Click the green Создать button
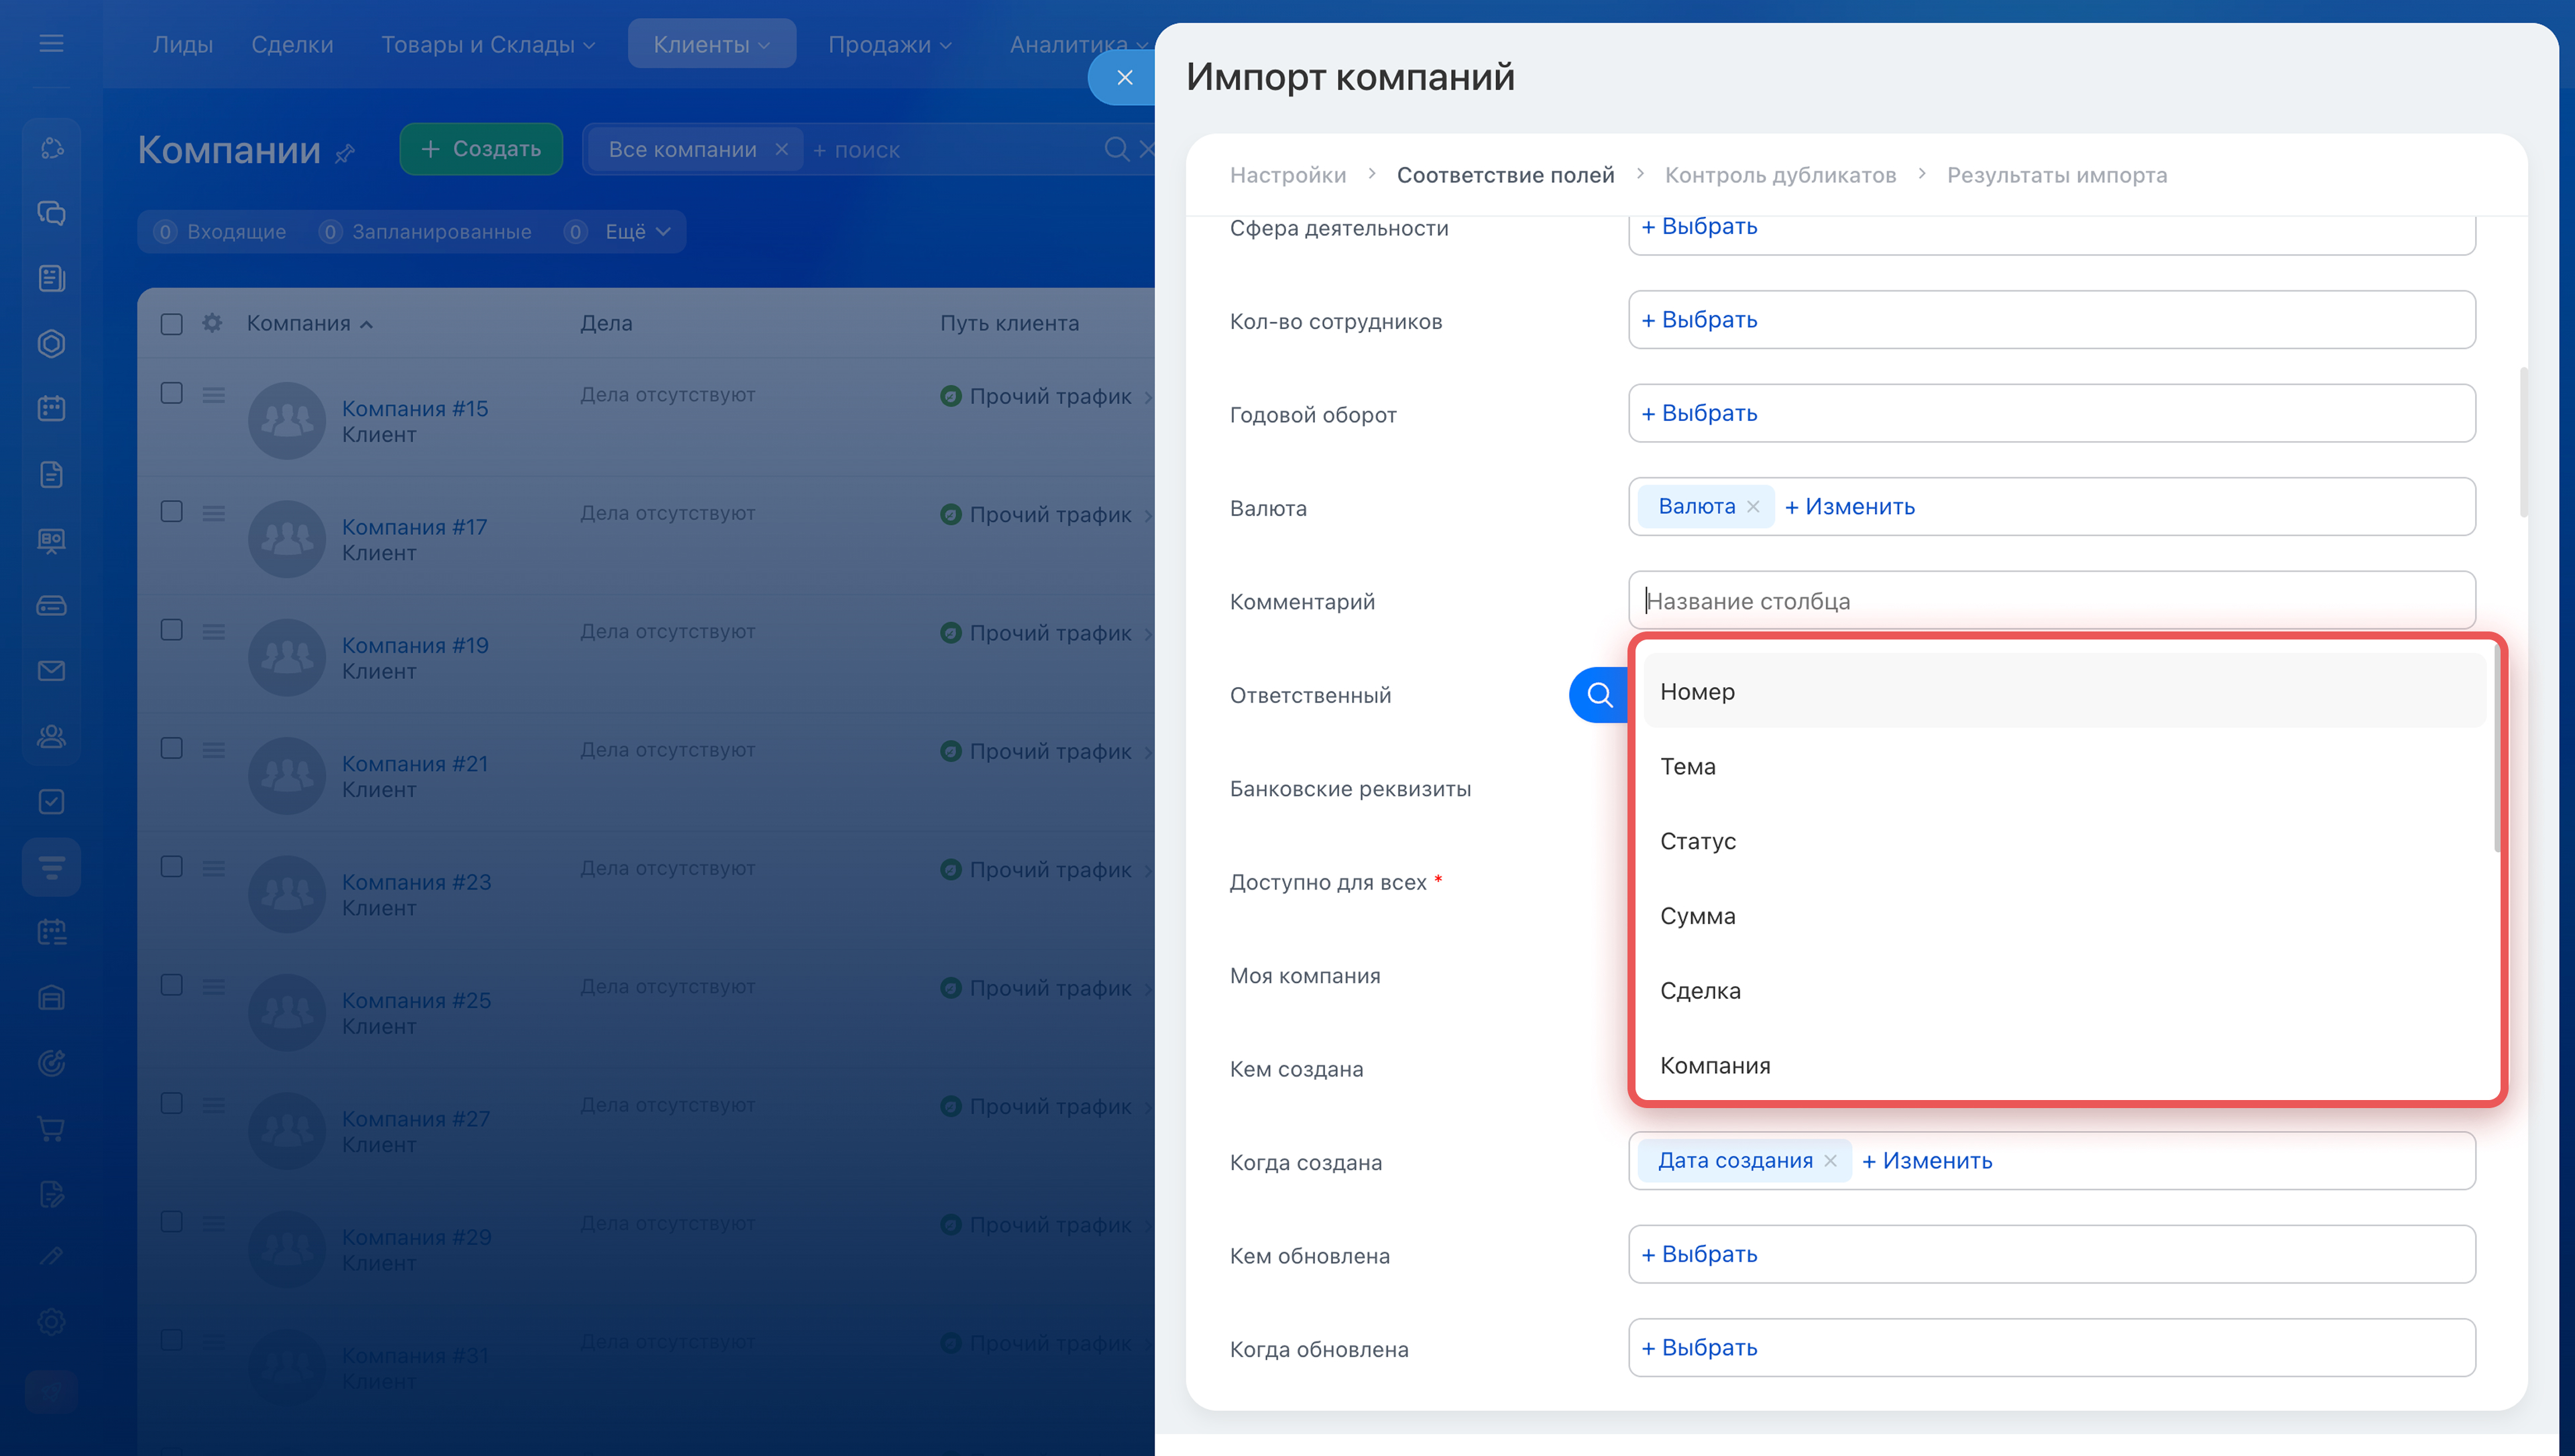This screenshot has height=1456, width=2575. [x=481, y=149]
